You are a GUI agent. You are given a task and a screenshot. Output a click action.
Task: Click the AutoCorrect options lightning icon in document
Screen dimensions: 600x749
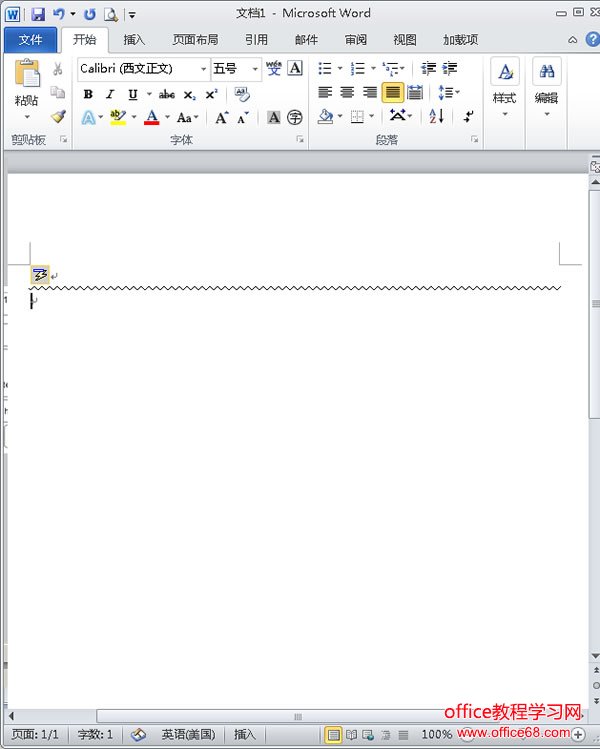coord(40,275)
